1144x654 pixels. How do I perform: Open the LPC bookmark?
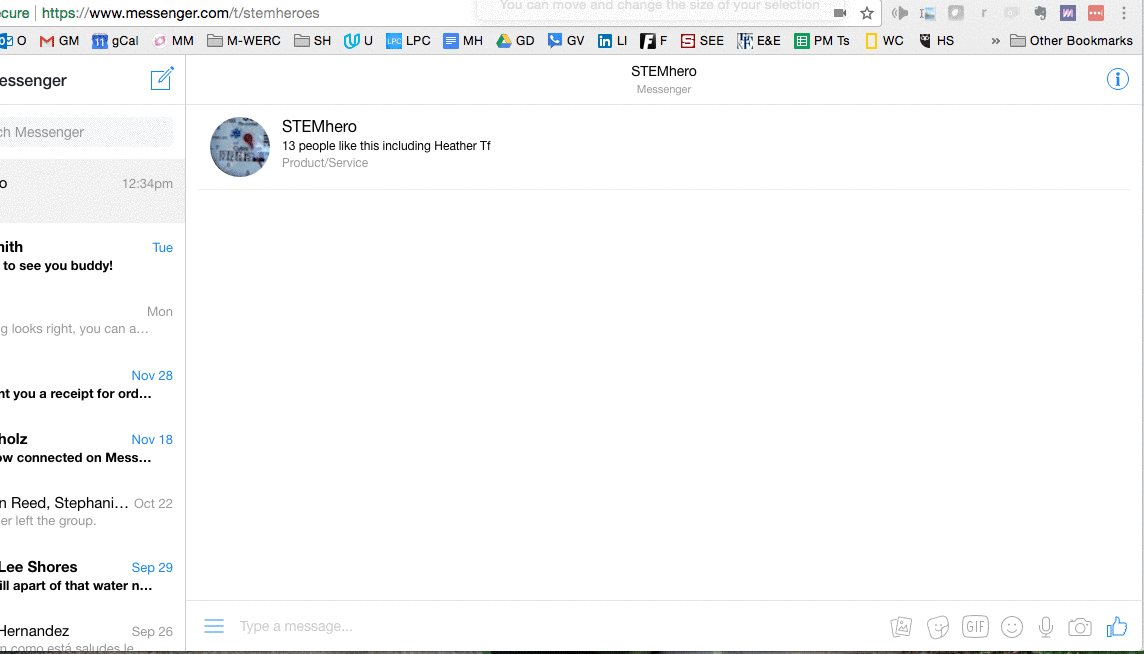[x=408, y=41]
